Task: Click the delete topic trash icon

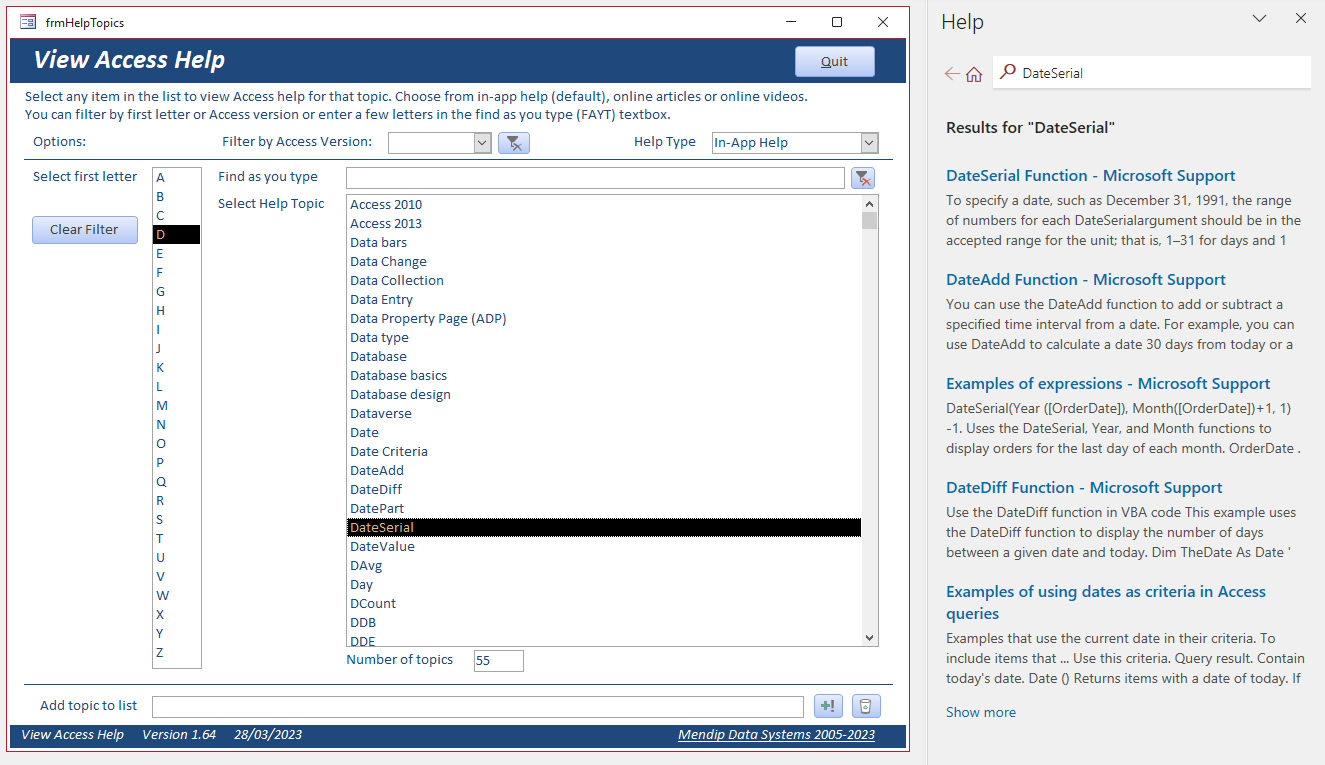Action: (x=866, y=706)
